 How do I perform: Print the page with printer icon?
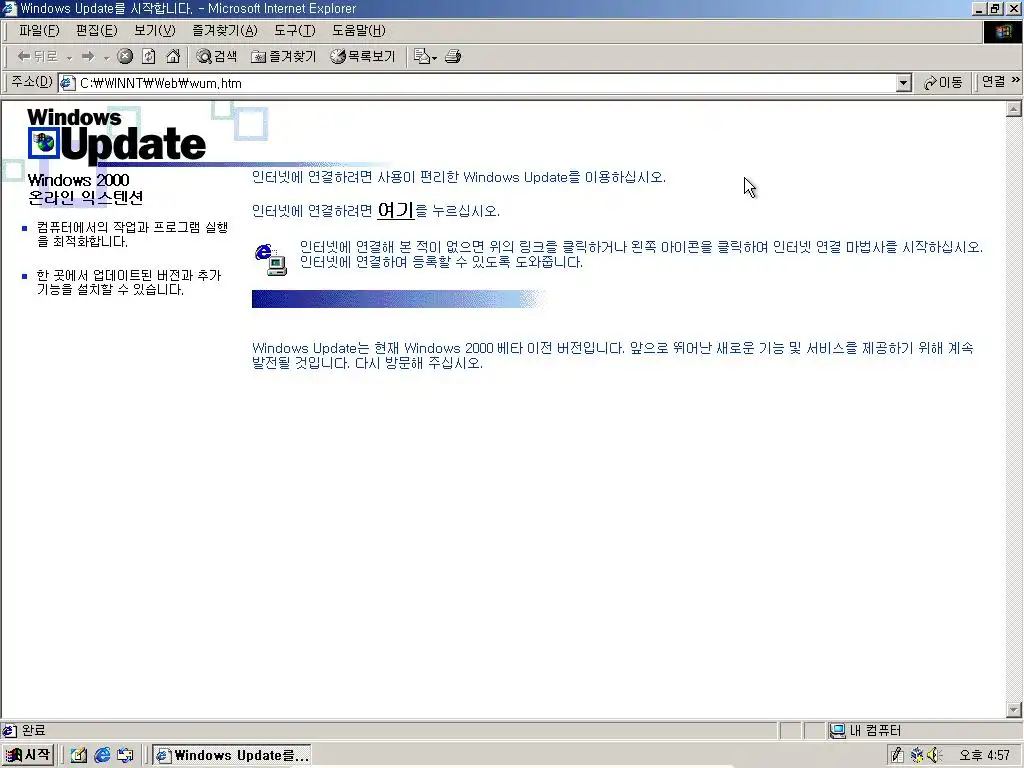coord(453,57)
